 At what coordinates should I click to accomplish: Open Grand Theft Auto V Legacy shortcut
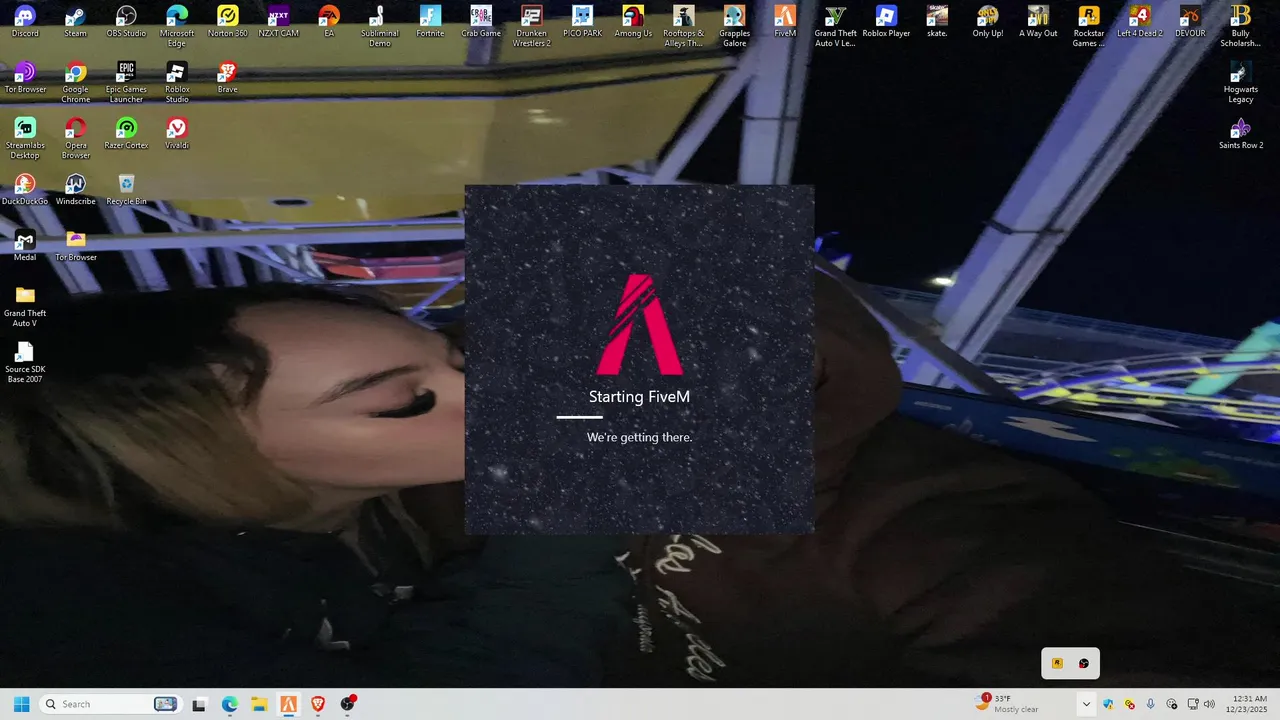point(836,26)
